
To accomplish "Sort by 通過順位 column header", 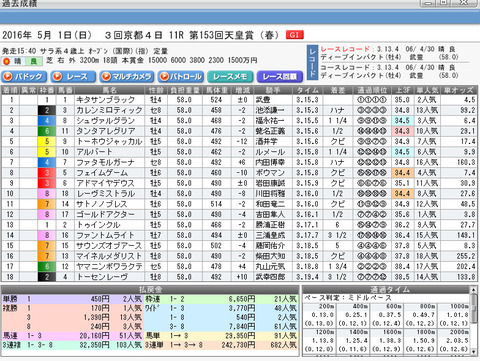I will [x=372, y=90].
